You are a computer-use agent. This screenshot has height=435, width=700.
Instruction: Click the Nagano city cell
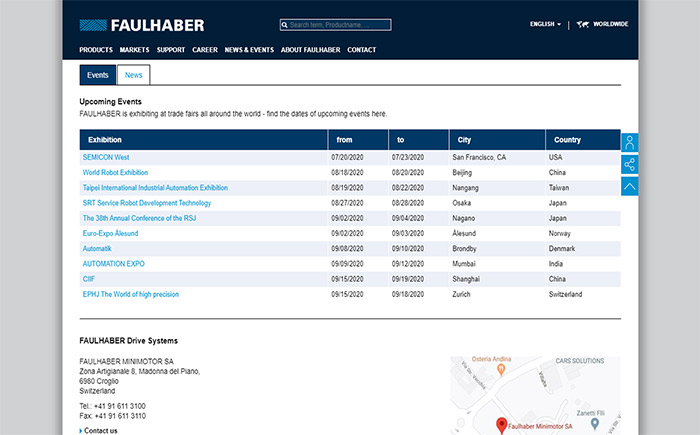(463, 218)
